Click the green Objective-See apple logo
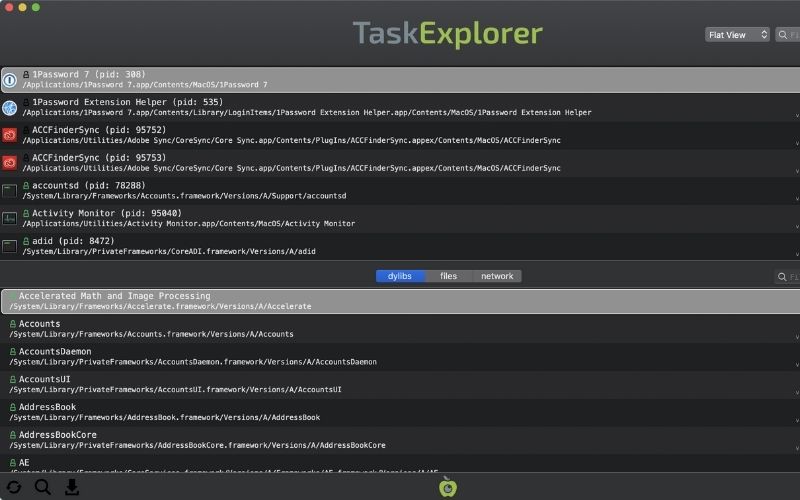 pyautogui.click(x=448, y=487)
